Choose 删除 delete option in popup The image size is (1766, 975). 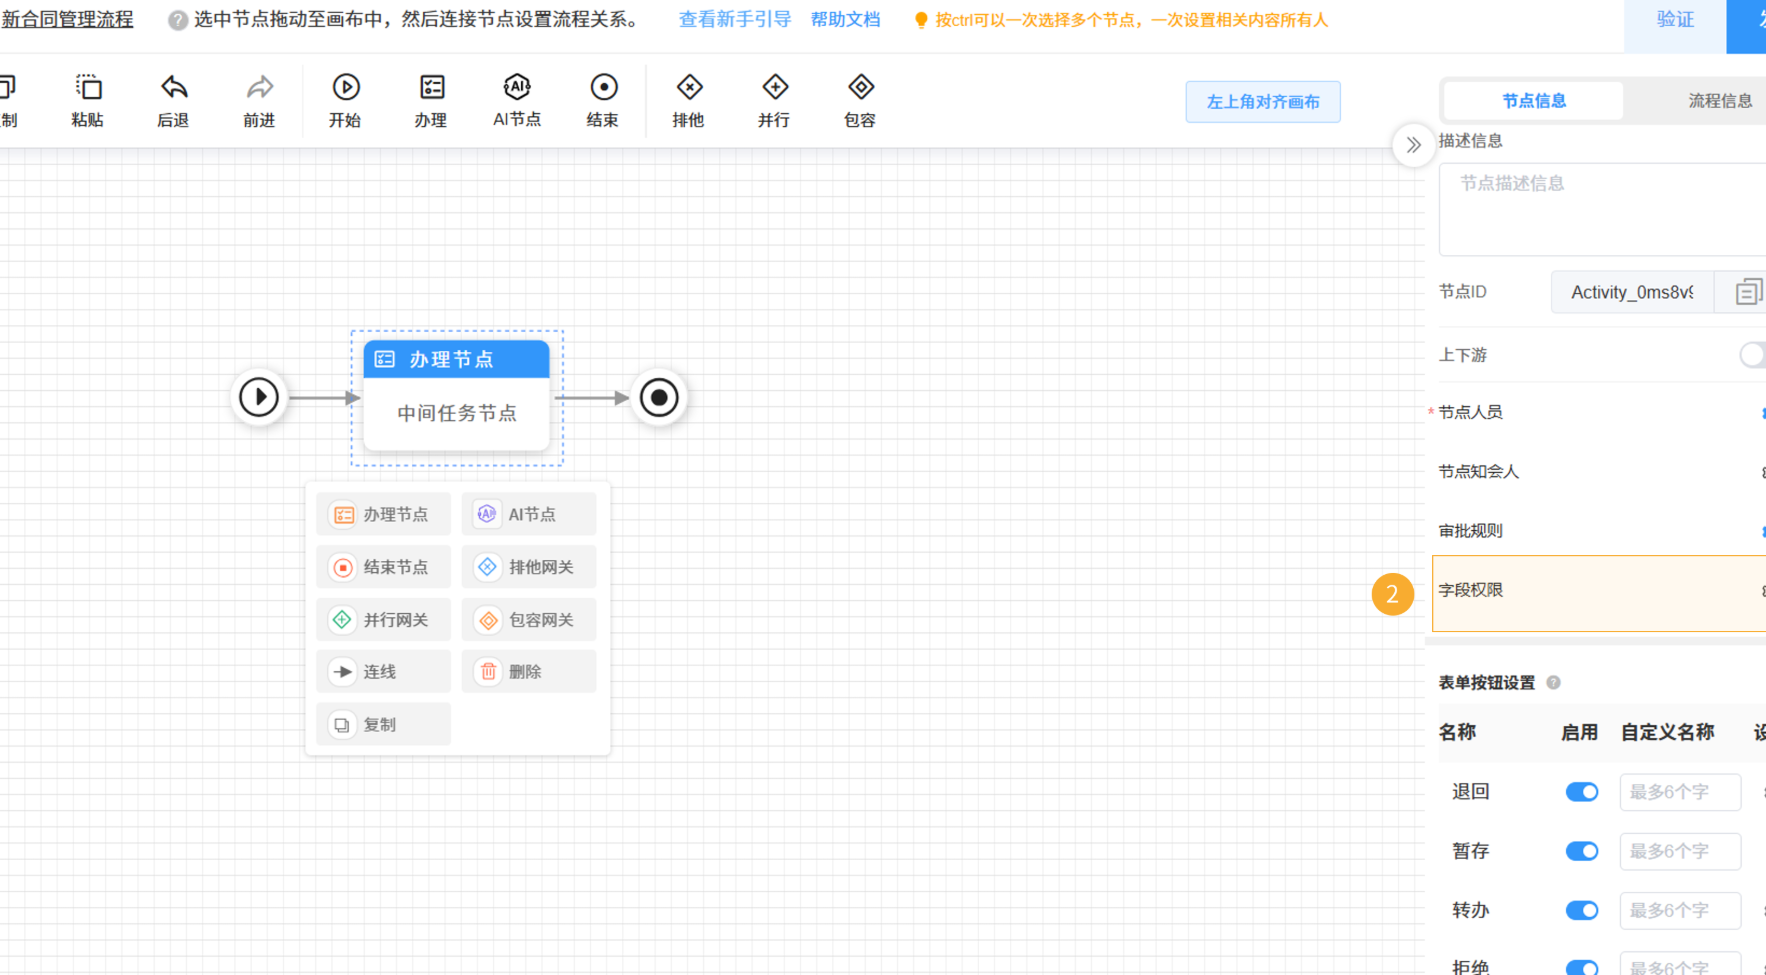coord(529,672)
